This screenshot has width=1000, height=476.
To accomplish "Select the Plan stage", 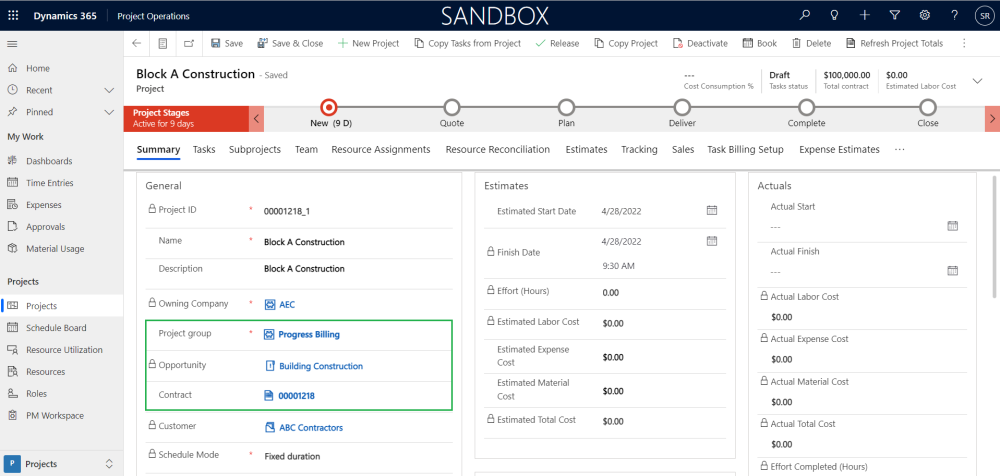I will (x=566, y=107).
